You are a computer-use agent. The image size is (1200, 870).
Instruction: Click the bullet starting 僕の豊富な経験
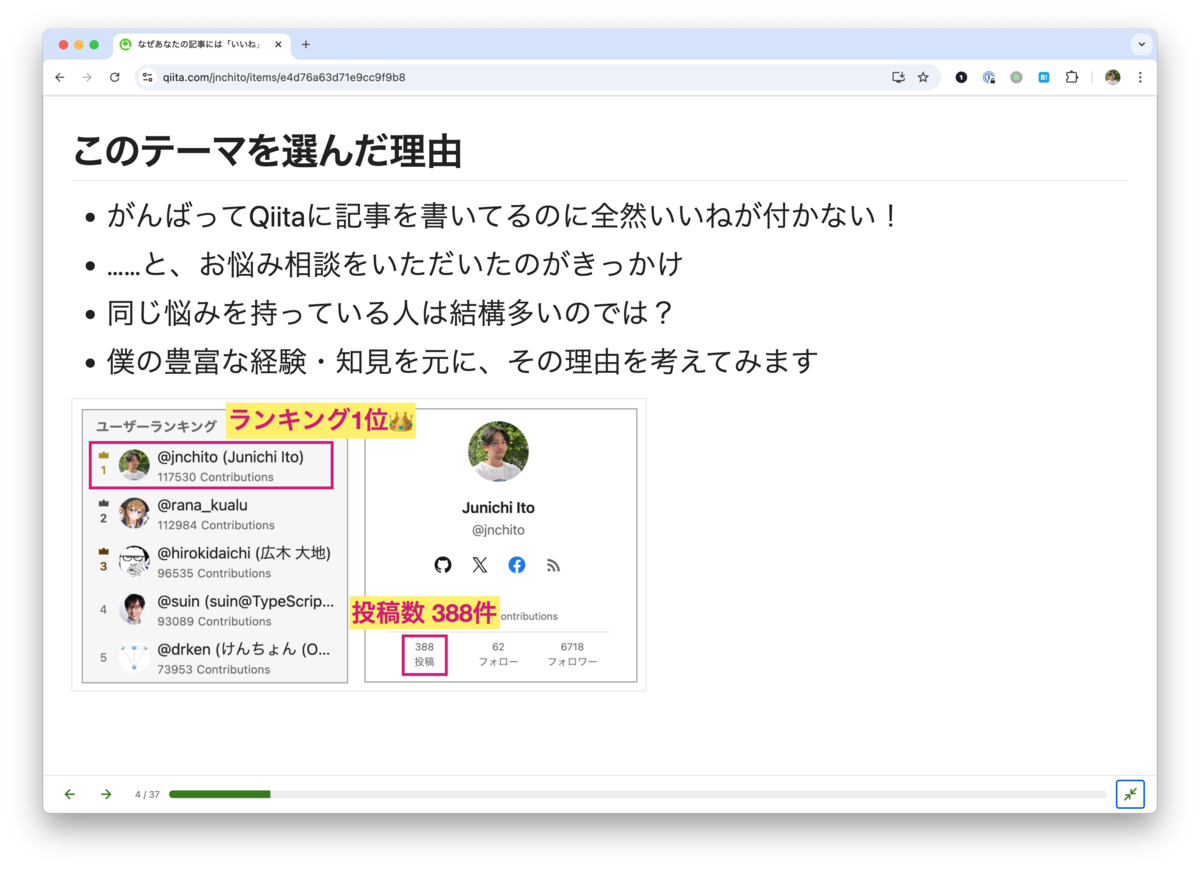[463, 361]
